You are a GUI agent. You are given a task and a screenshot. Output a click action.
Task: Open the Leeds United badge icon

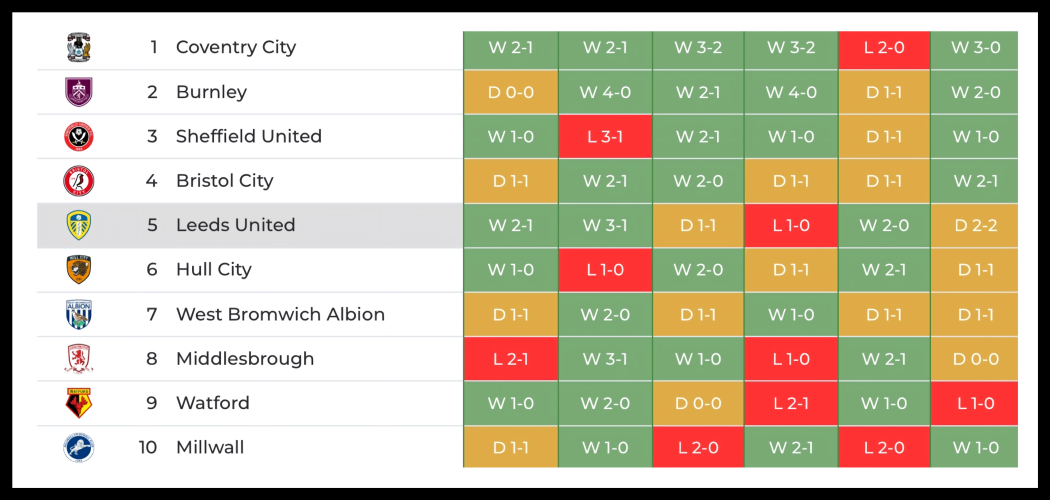[x=79, y=225]
